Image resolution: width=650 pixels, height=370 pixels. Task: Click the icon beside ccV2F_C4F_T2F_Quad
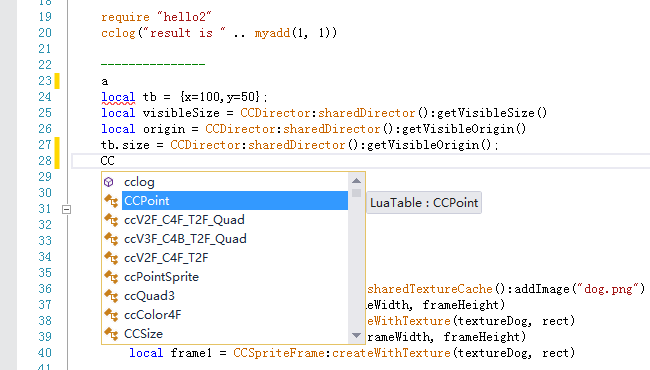[x=111, y=220]
